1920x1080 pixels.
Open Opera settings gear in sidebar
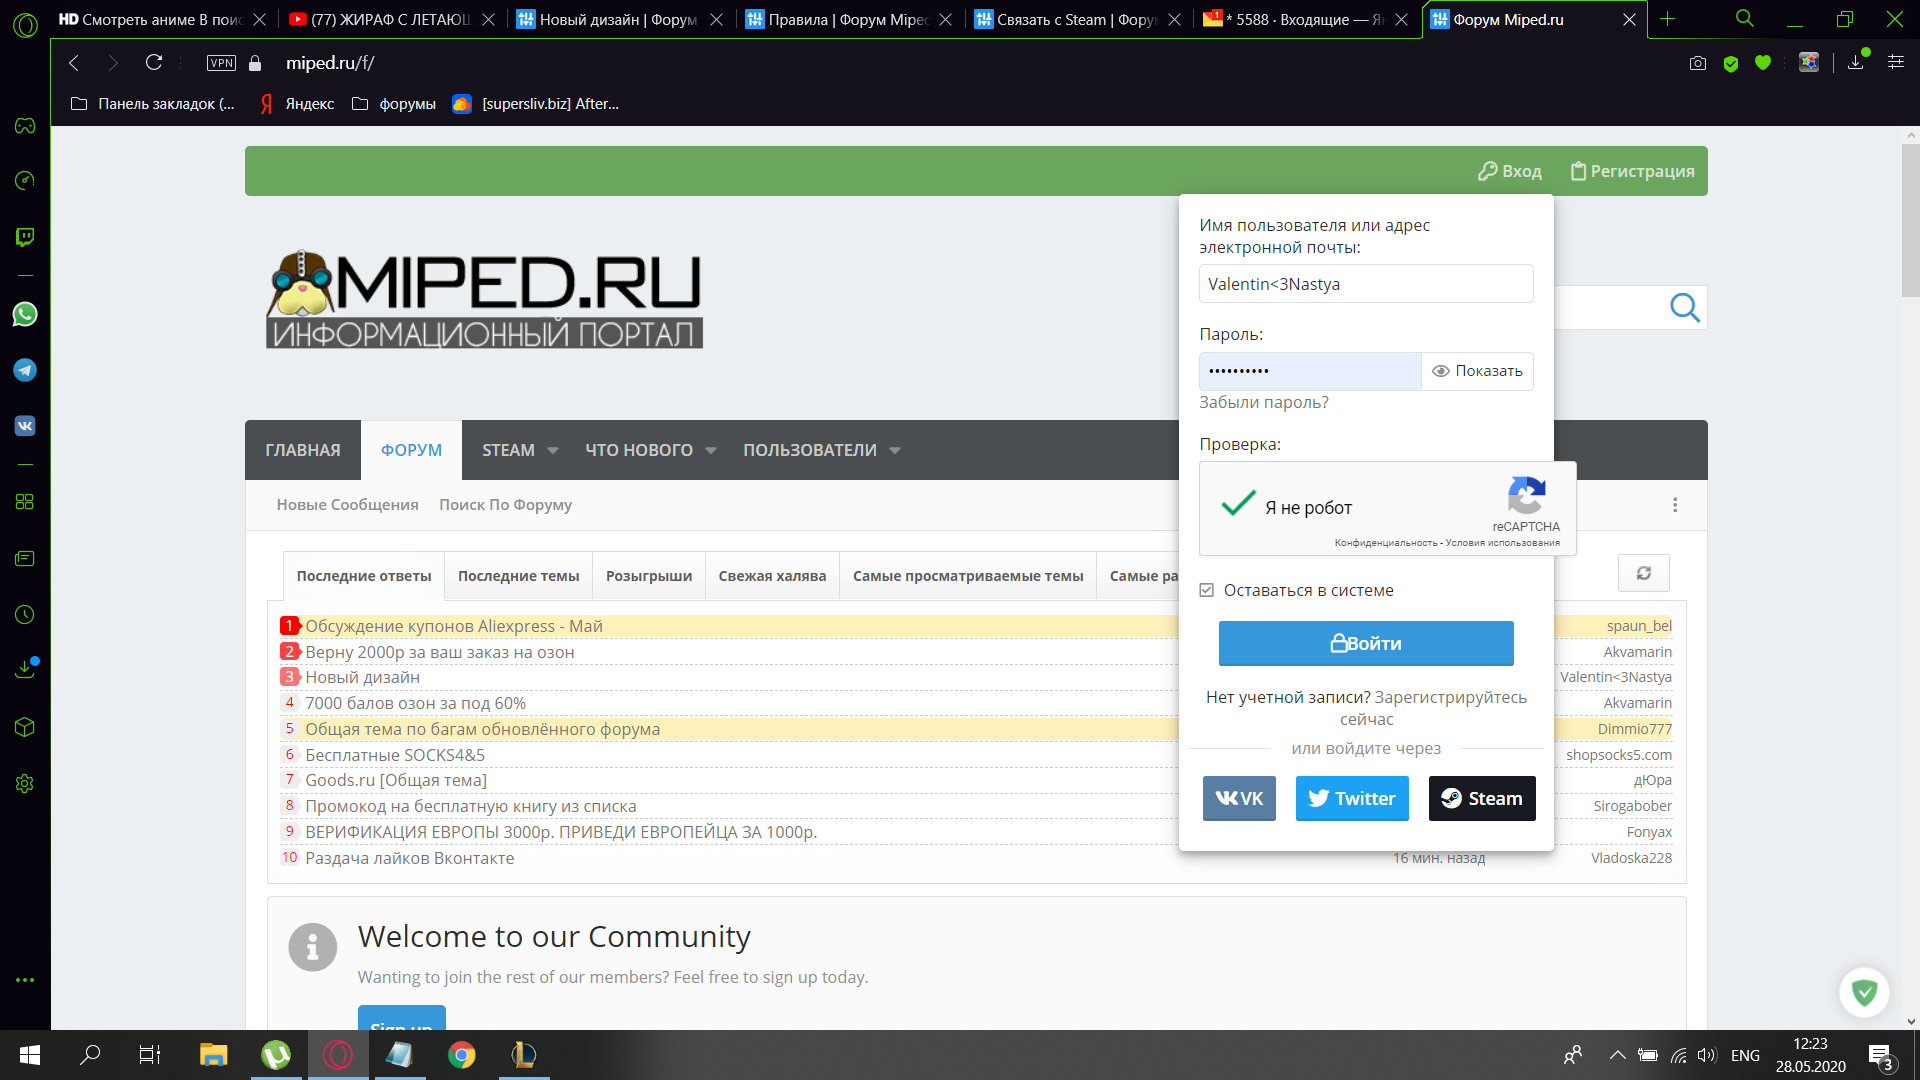tap(25, 784)
